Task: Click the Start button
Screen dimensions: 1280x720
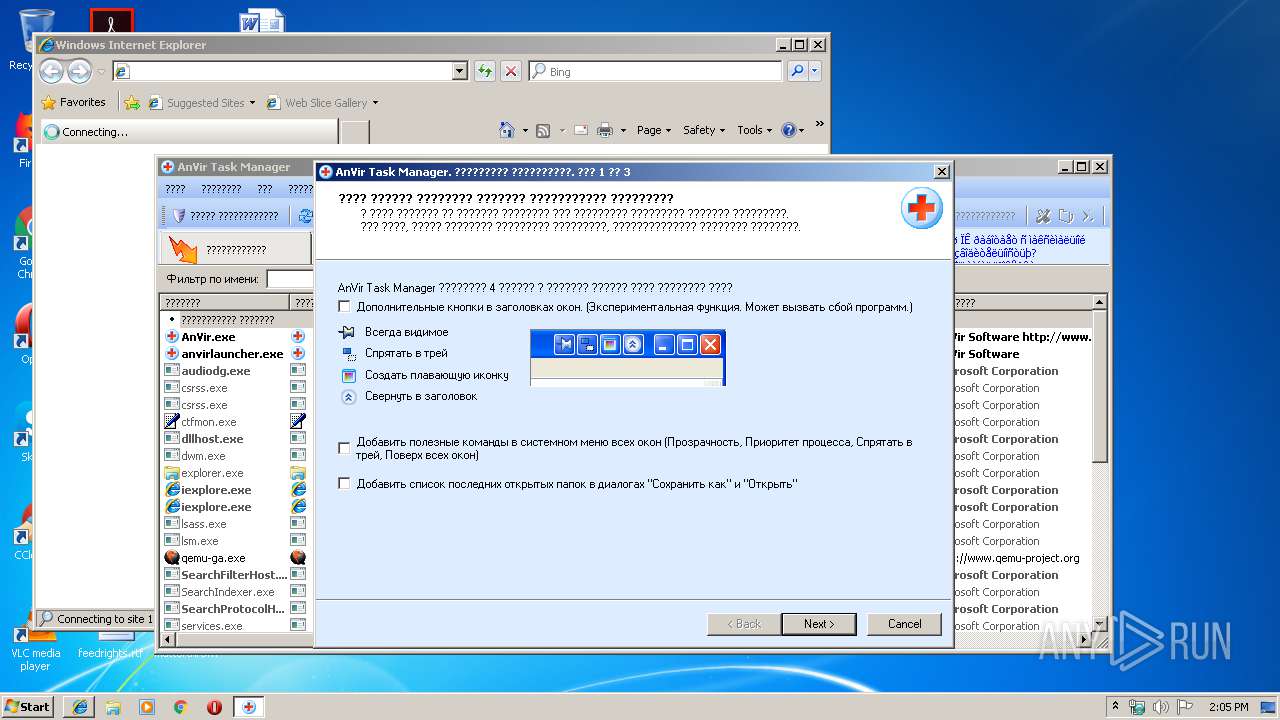Action: point(28,706)
